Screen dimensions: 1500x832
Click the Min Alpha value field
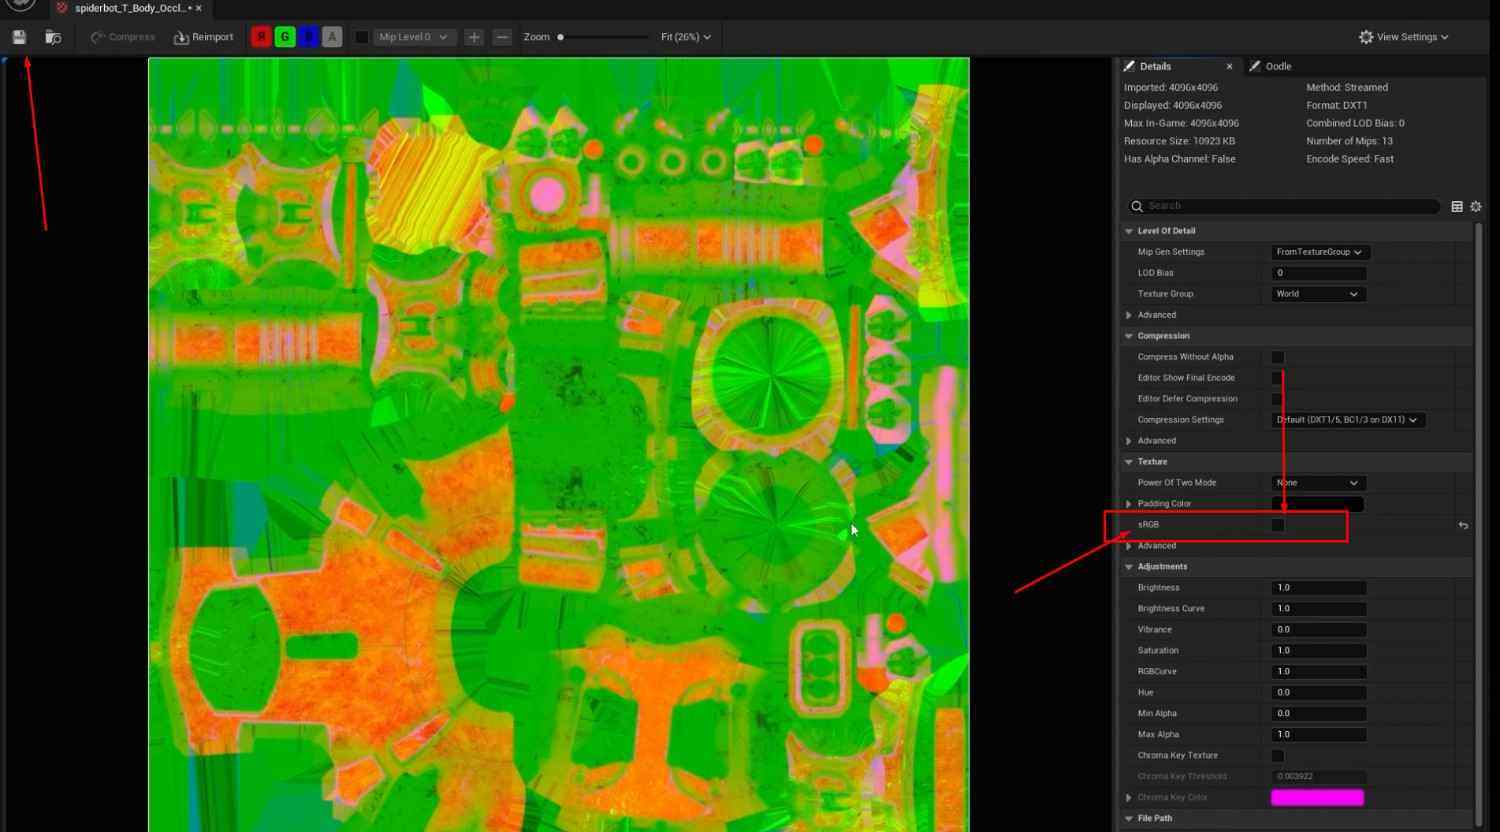(1319, 714)
